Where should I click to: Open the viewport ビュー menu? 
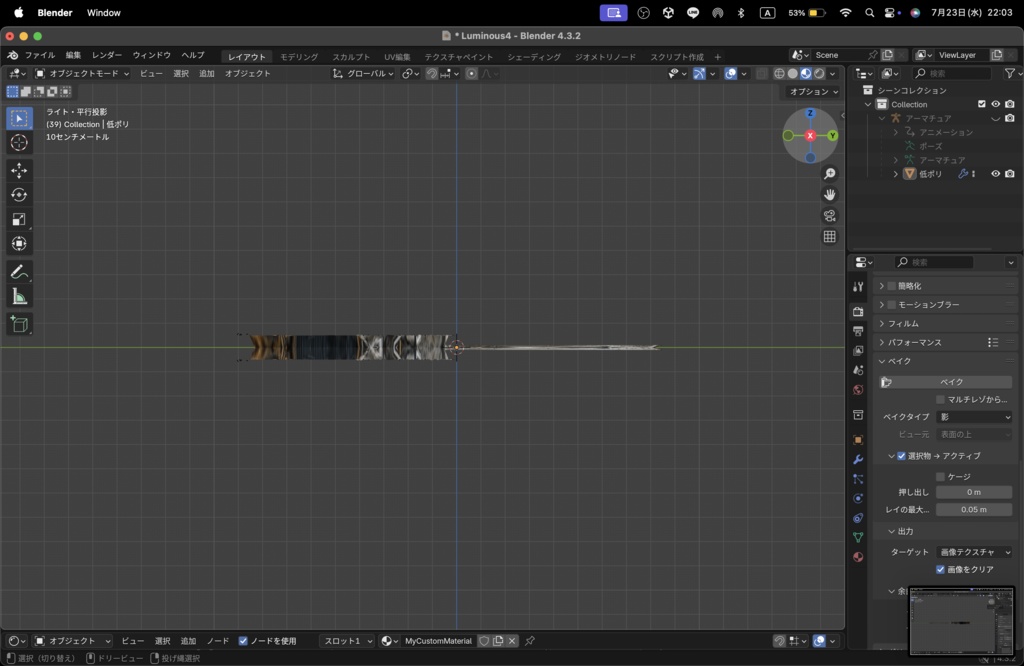152,74
